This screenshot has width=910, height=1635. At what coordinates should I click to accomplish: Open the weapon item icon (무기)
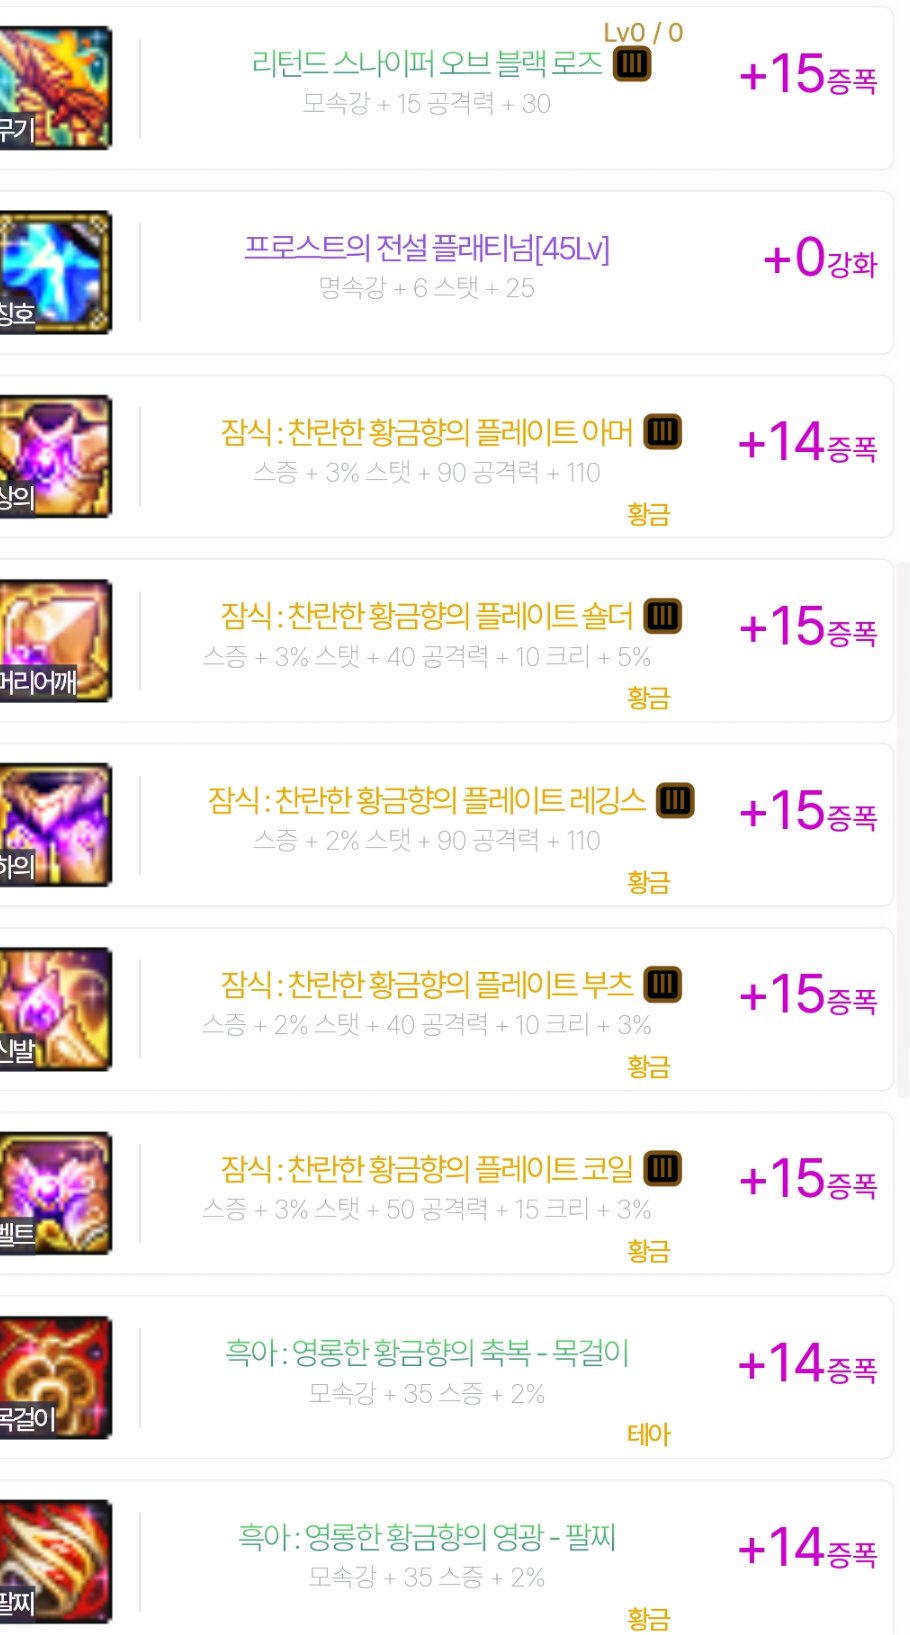(x=55, y=88)
